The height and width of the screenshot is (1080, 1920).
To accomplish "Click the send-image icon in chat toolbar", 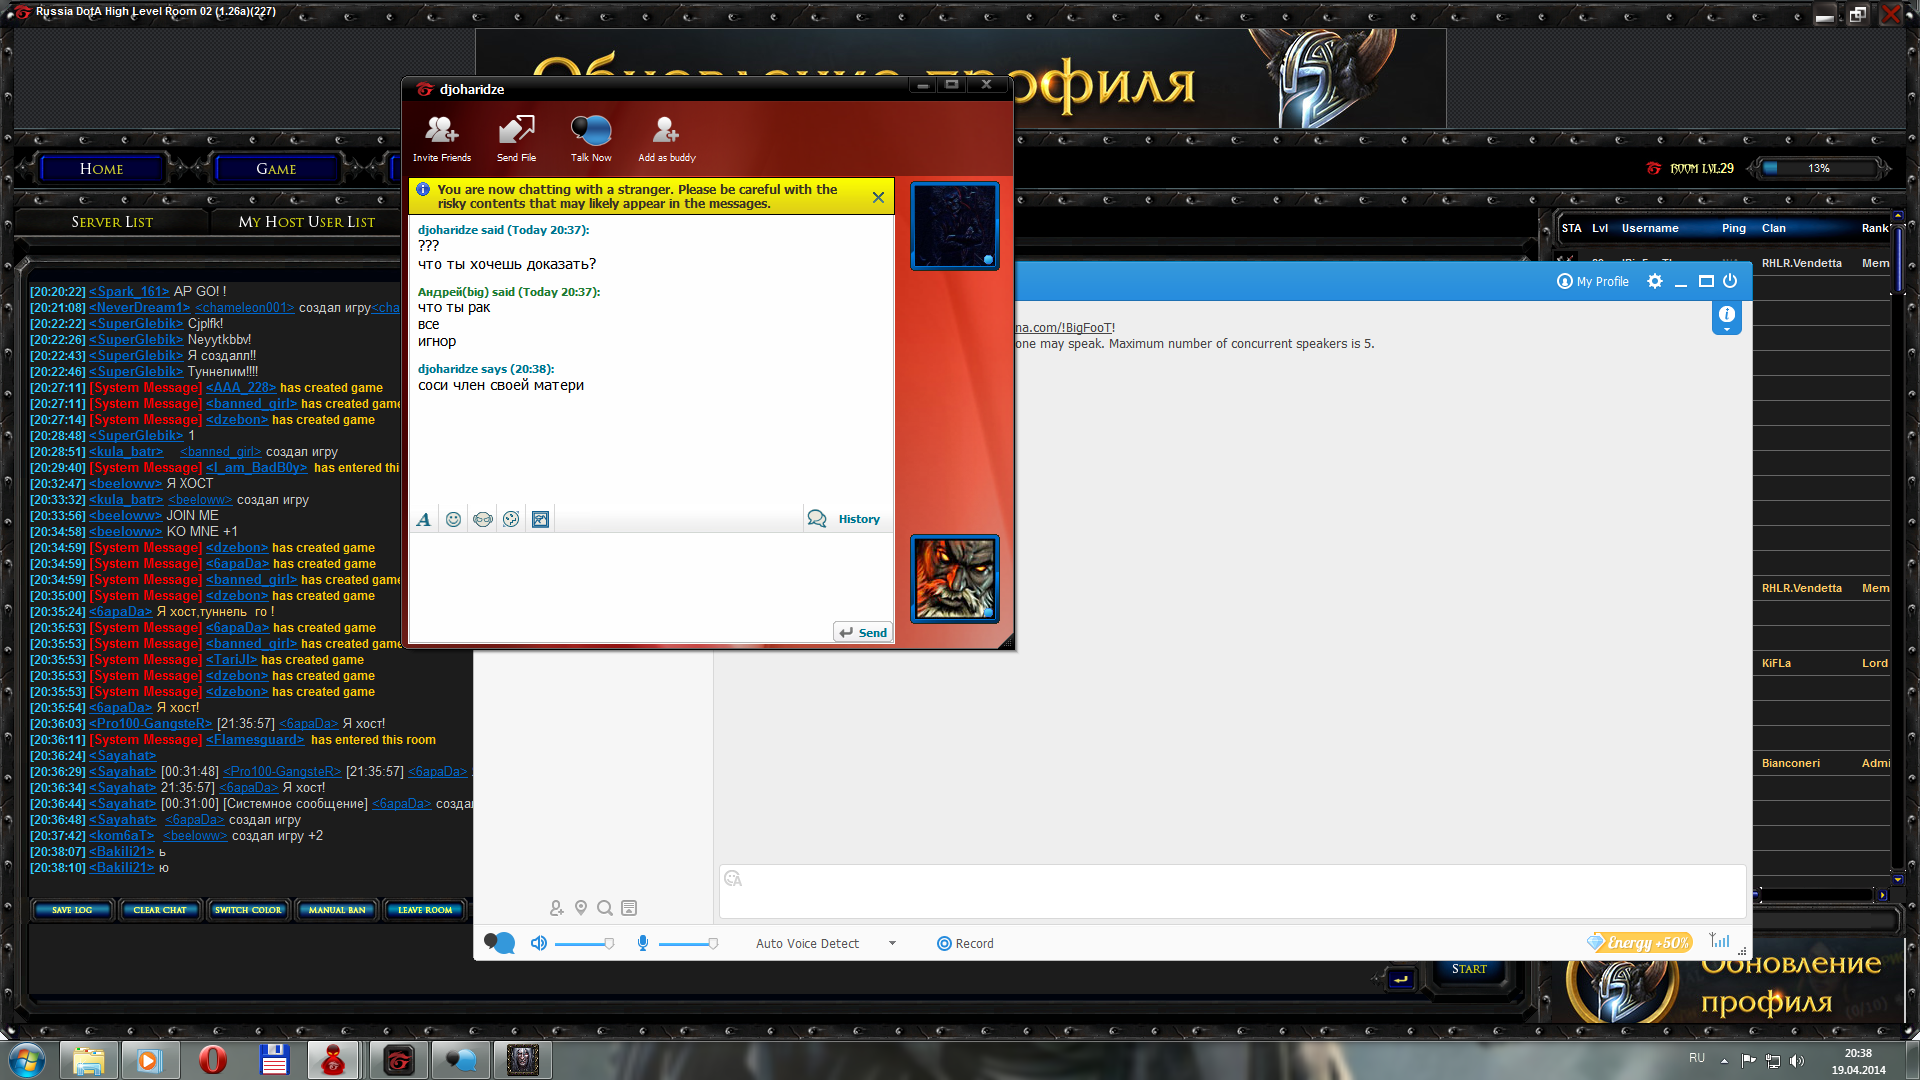I will (540, 519).
